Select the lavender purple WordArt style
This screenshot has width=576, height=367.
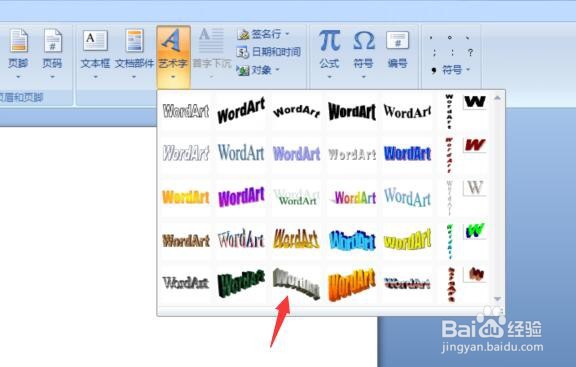coord(296,153)
